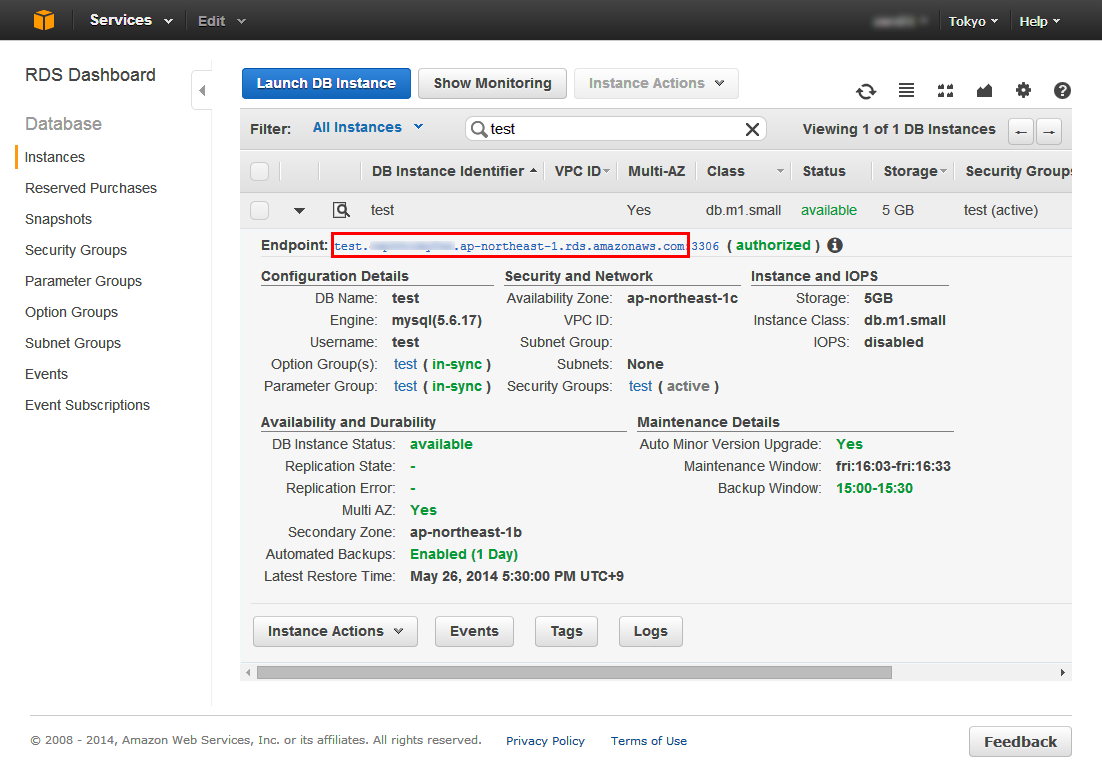Refresh the DB instances list
Image resolution: width=1102 pixels, height=766 pixels.
click(x=866, y=91)
